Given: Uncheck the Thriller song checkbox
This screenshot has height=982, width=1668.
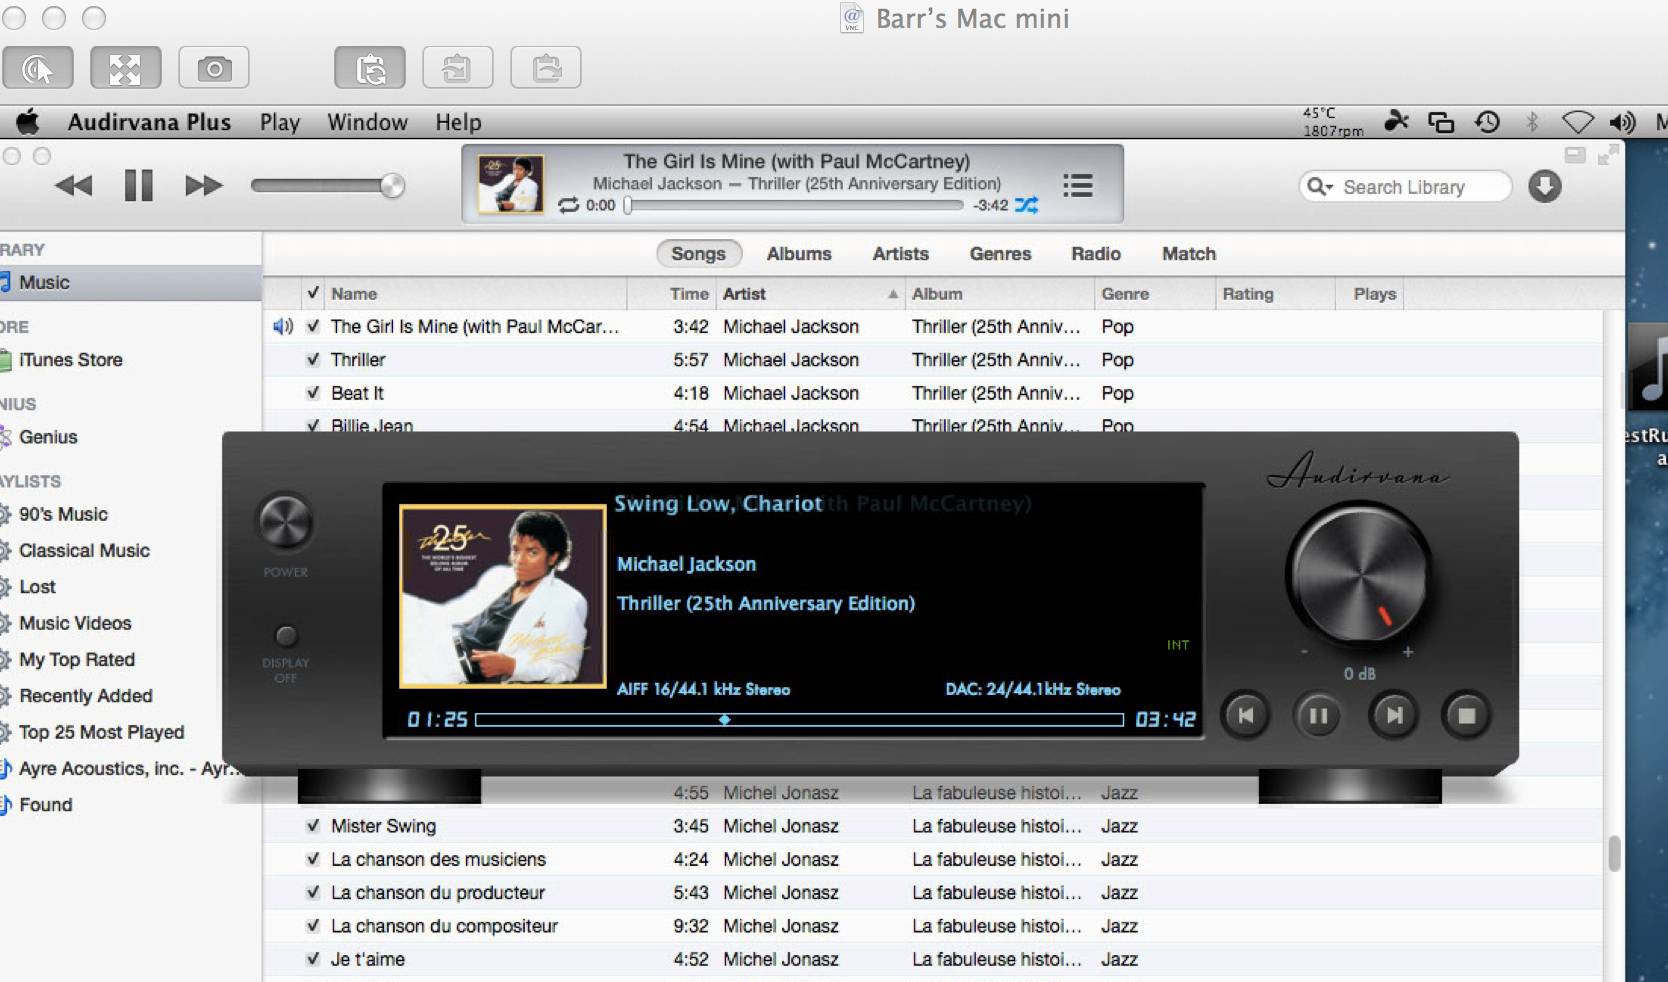Looking at the screenshot, I should click(313, 359).
